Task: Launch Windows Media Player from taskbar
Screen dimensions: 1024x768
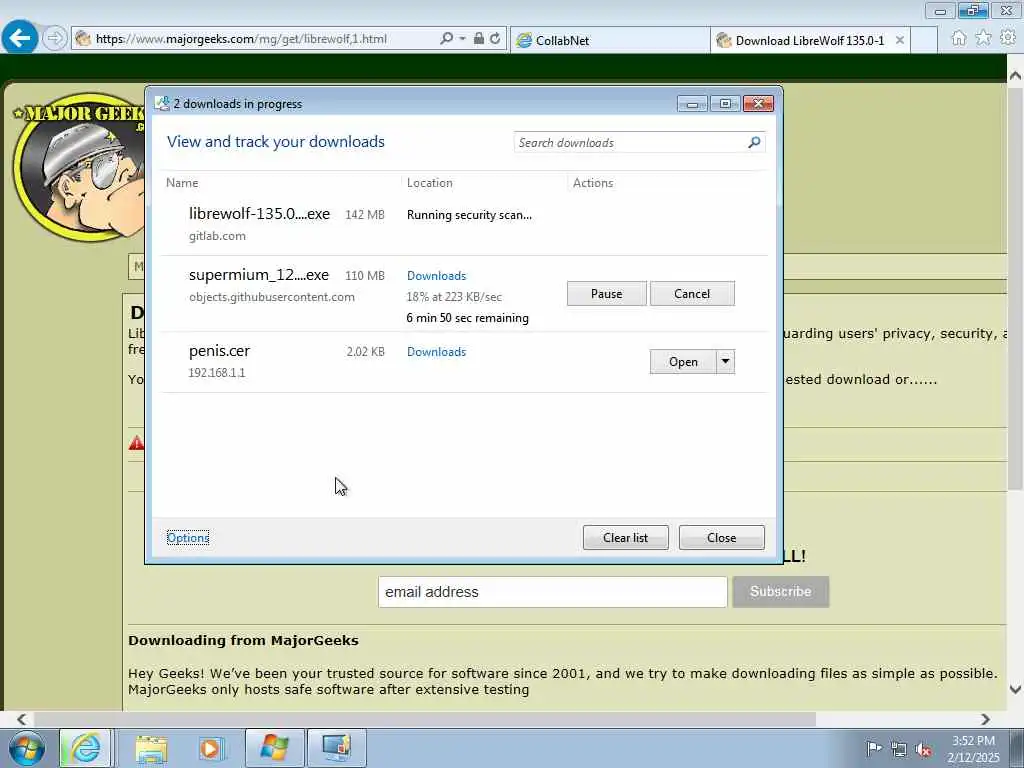Action: coord(212,748)
